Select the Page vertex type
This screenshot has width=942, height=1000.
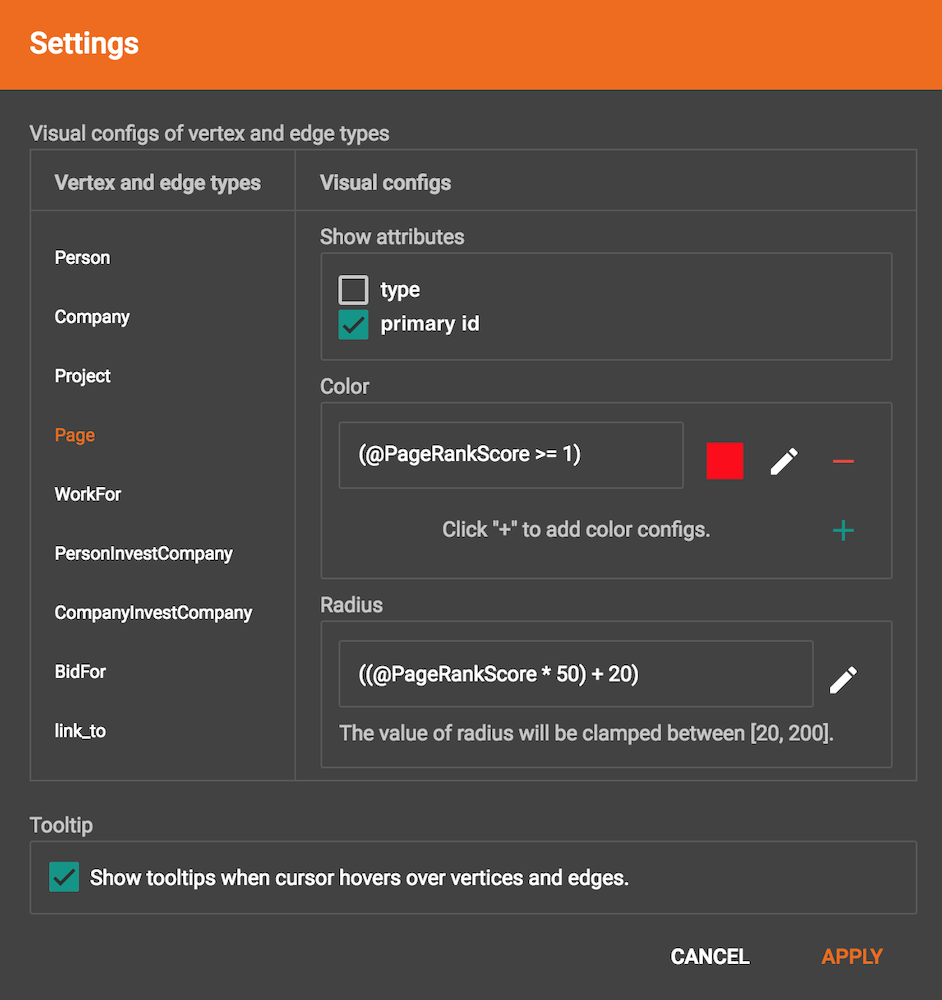(x=75, y=435)
